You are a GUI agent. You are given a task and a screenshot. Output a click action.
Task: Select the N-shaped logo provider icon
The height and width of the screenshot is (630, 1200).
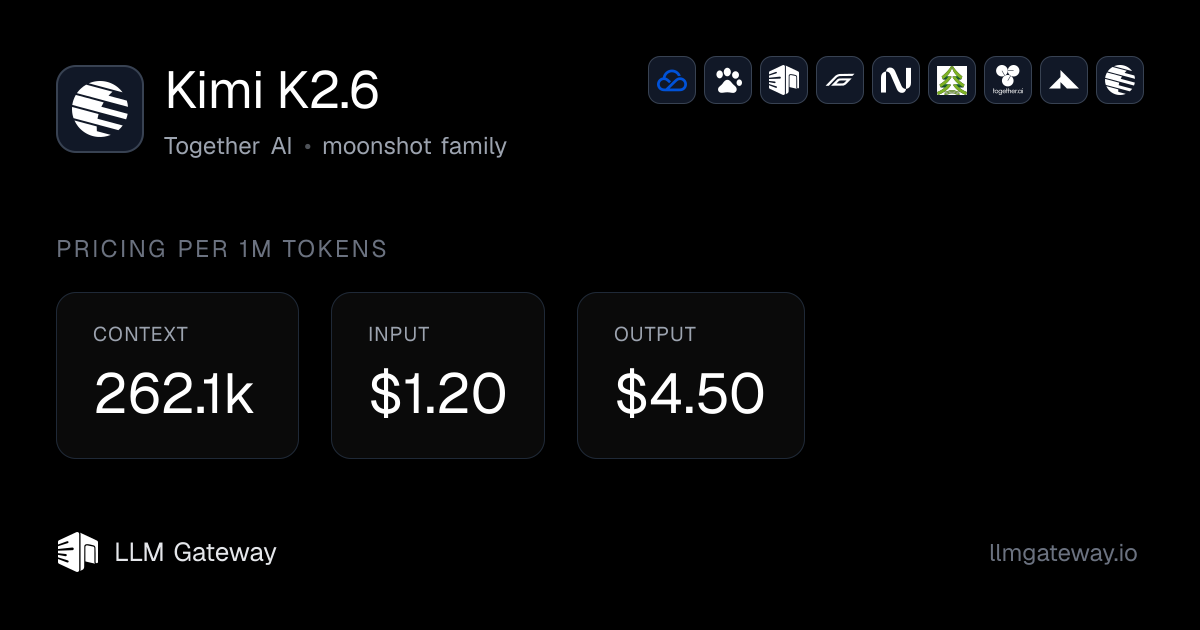pos(896,80)
